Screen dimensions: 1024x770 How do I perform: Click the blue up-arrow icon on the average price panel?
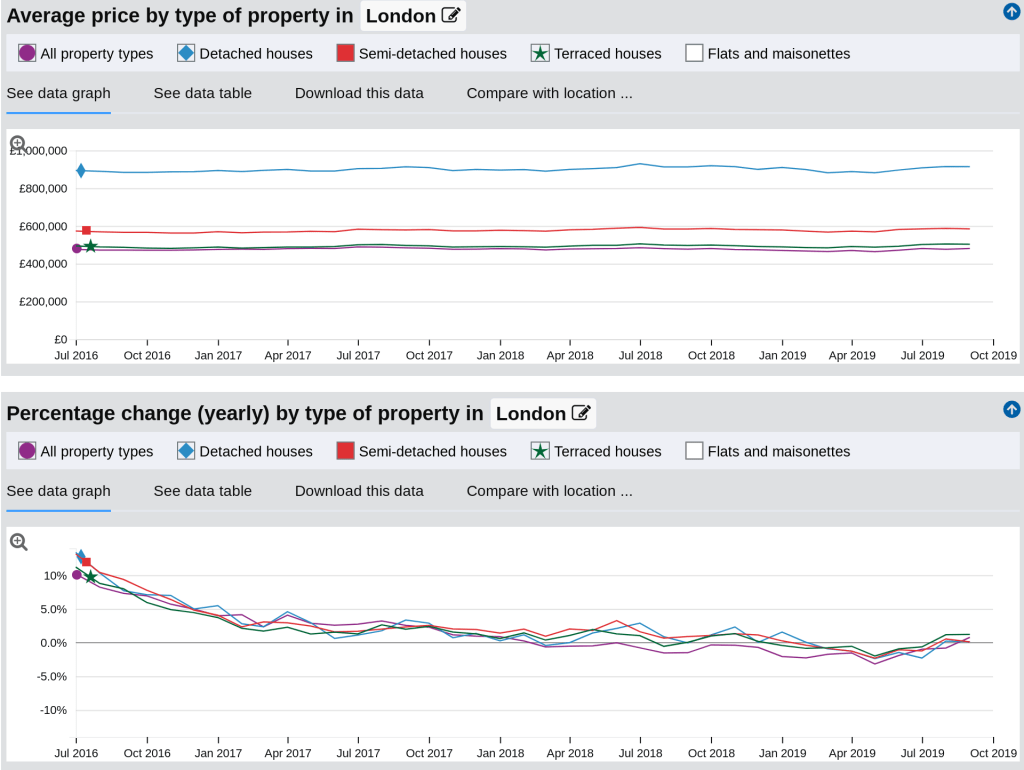[x=1011, y=12]
